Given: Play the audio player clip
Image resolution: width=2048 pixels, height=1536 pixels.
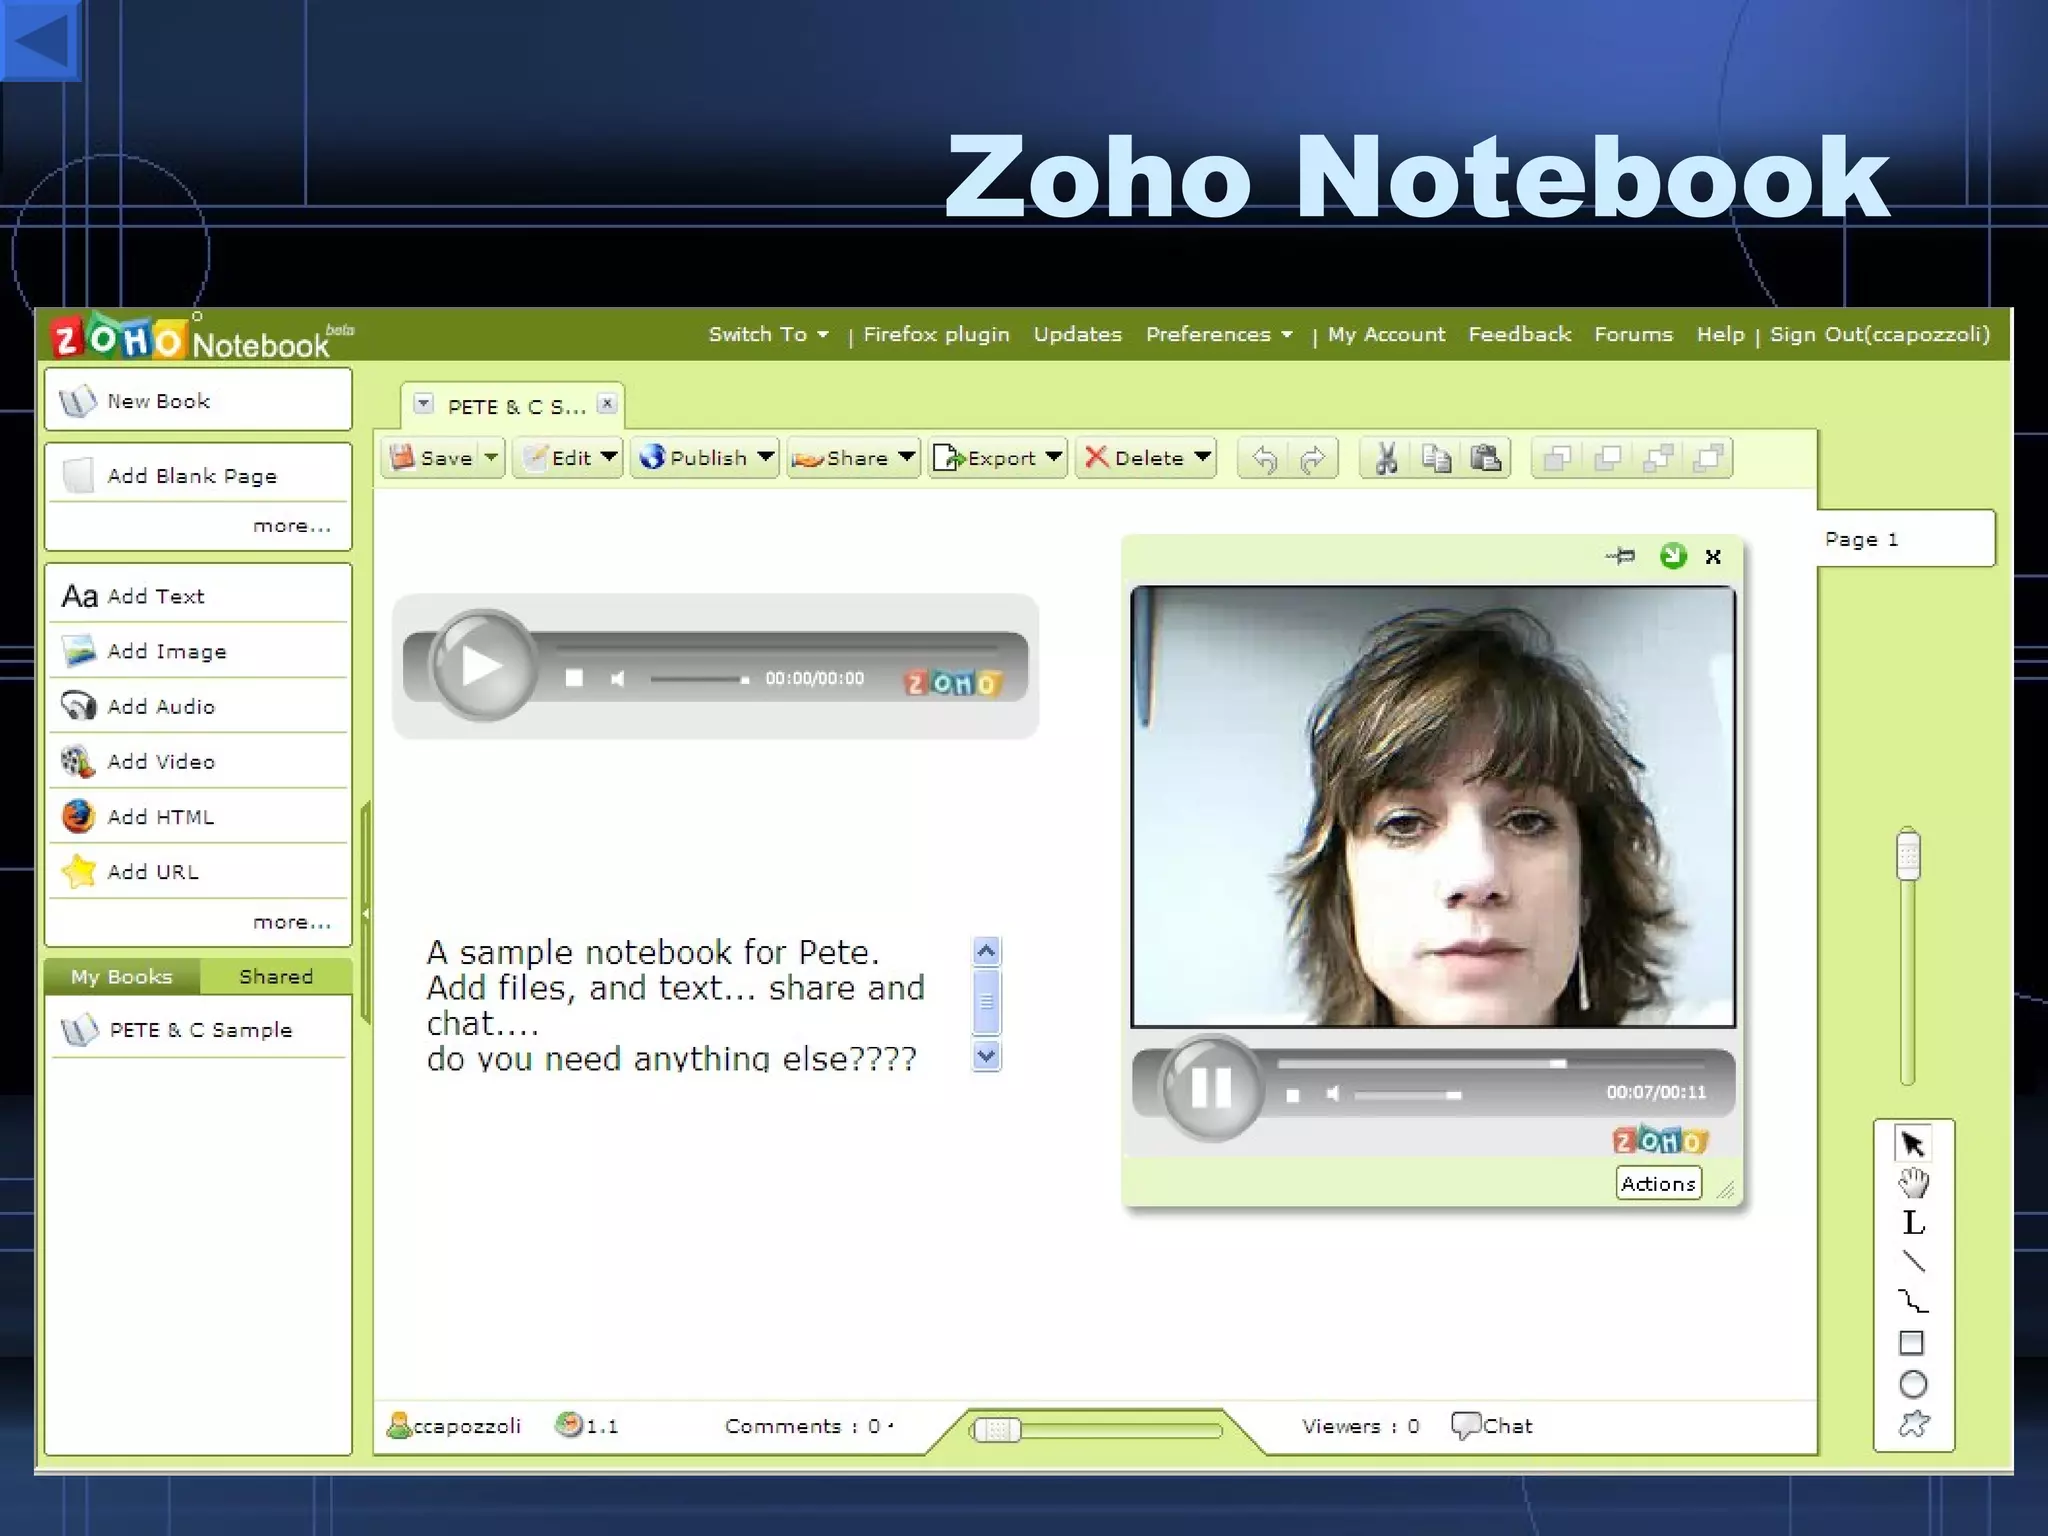Looking at the screenshot, I should [483, 665].
